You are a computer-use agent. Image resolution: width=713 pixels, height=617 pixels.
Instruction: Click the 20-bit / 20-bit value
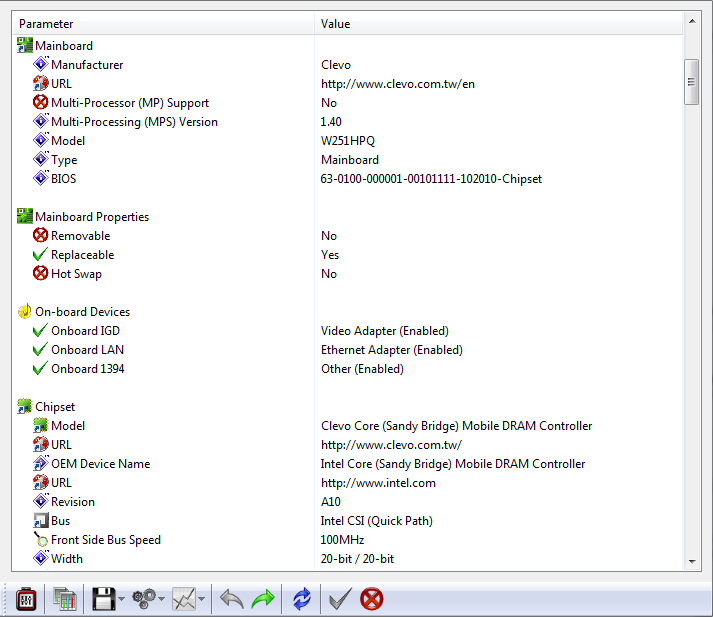(357, 559)
